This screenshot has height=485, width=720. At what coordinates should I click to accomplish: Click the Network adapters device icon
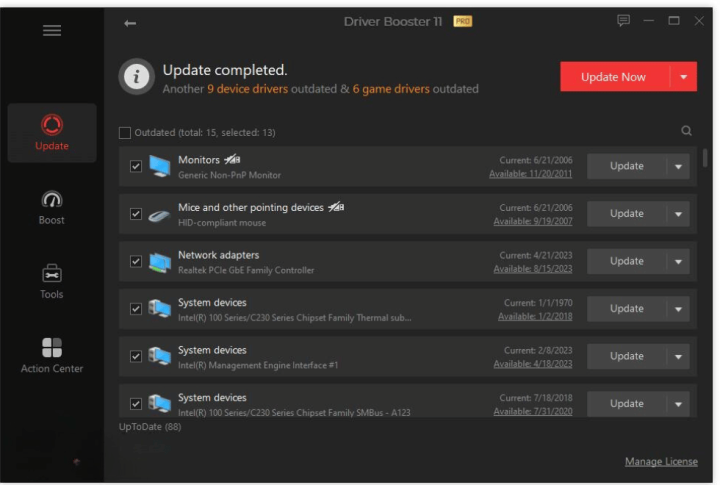click(x=160, y=262)
